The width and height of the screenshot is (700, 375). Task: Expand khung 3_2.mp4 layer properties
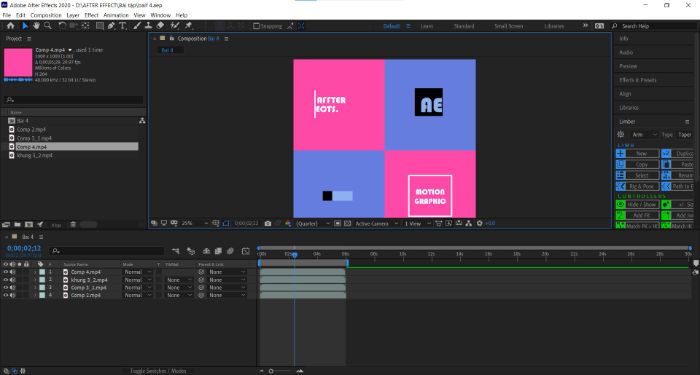(x=35, y=280)
